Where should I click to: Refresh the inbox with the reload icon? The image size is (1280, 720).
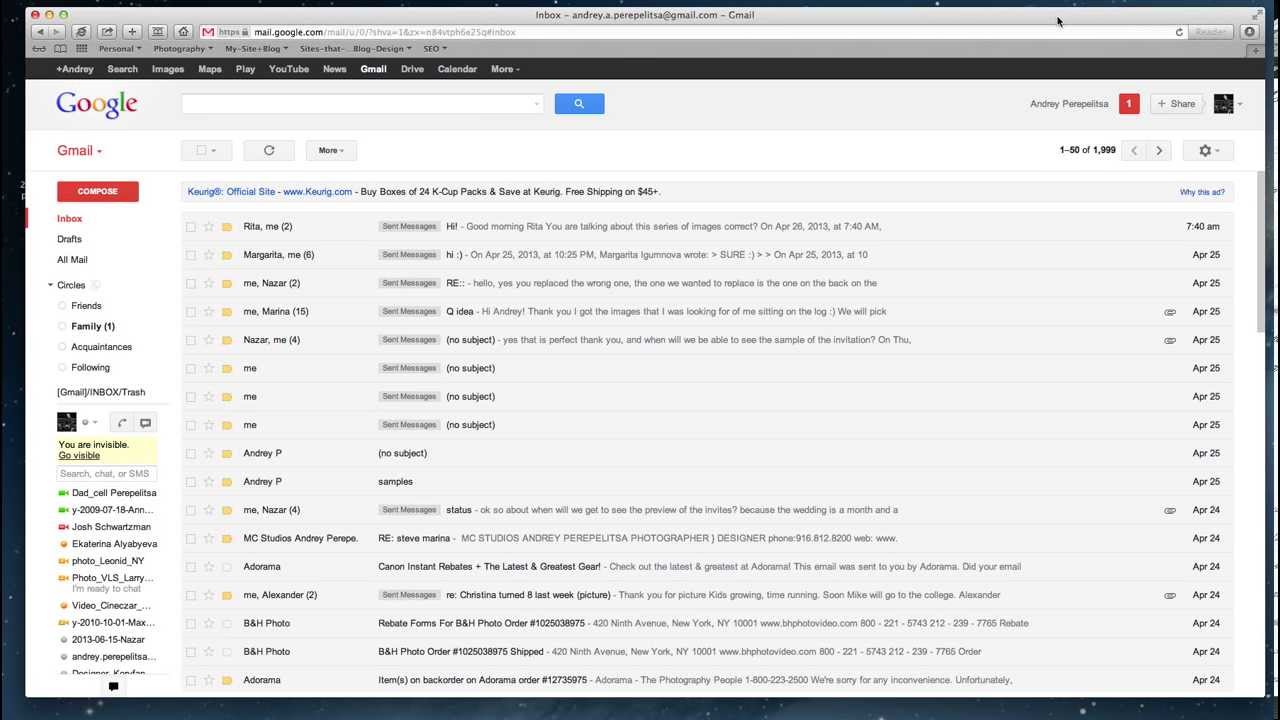[269, 150]
